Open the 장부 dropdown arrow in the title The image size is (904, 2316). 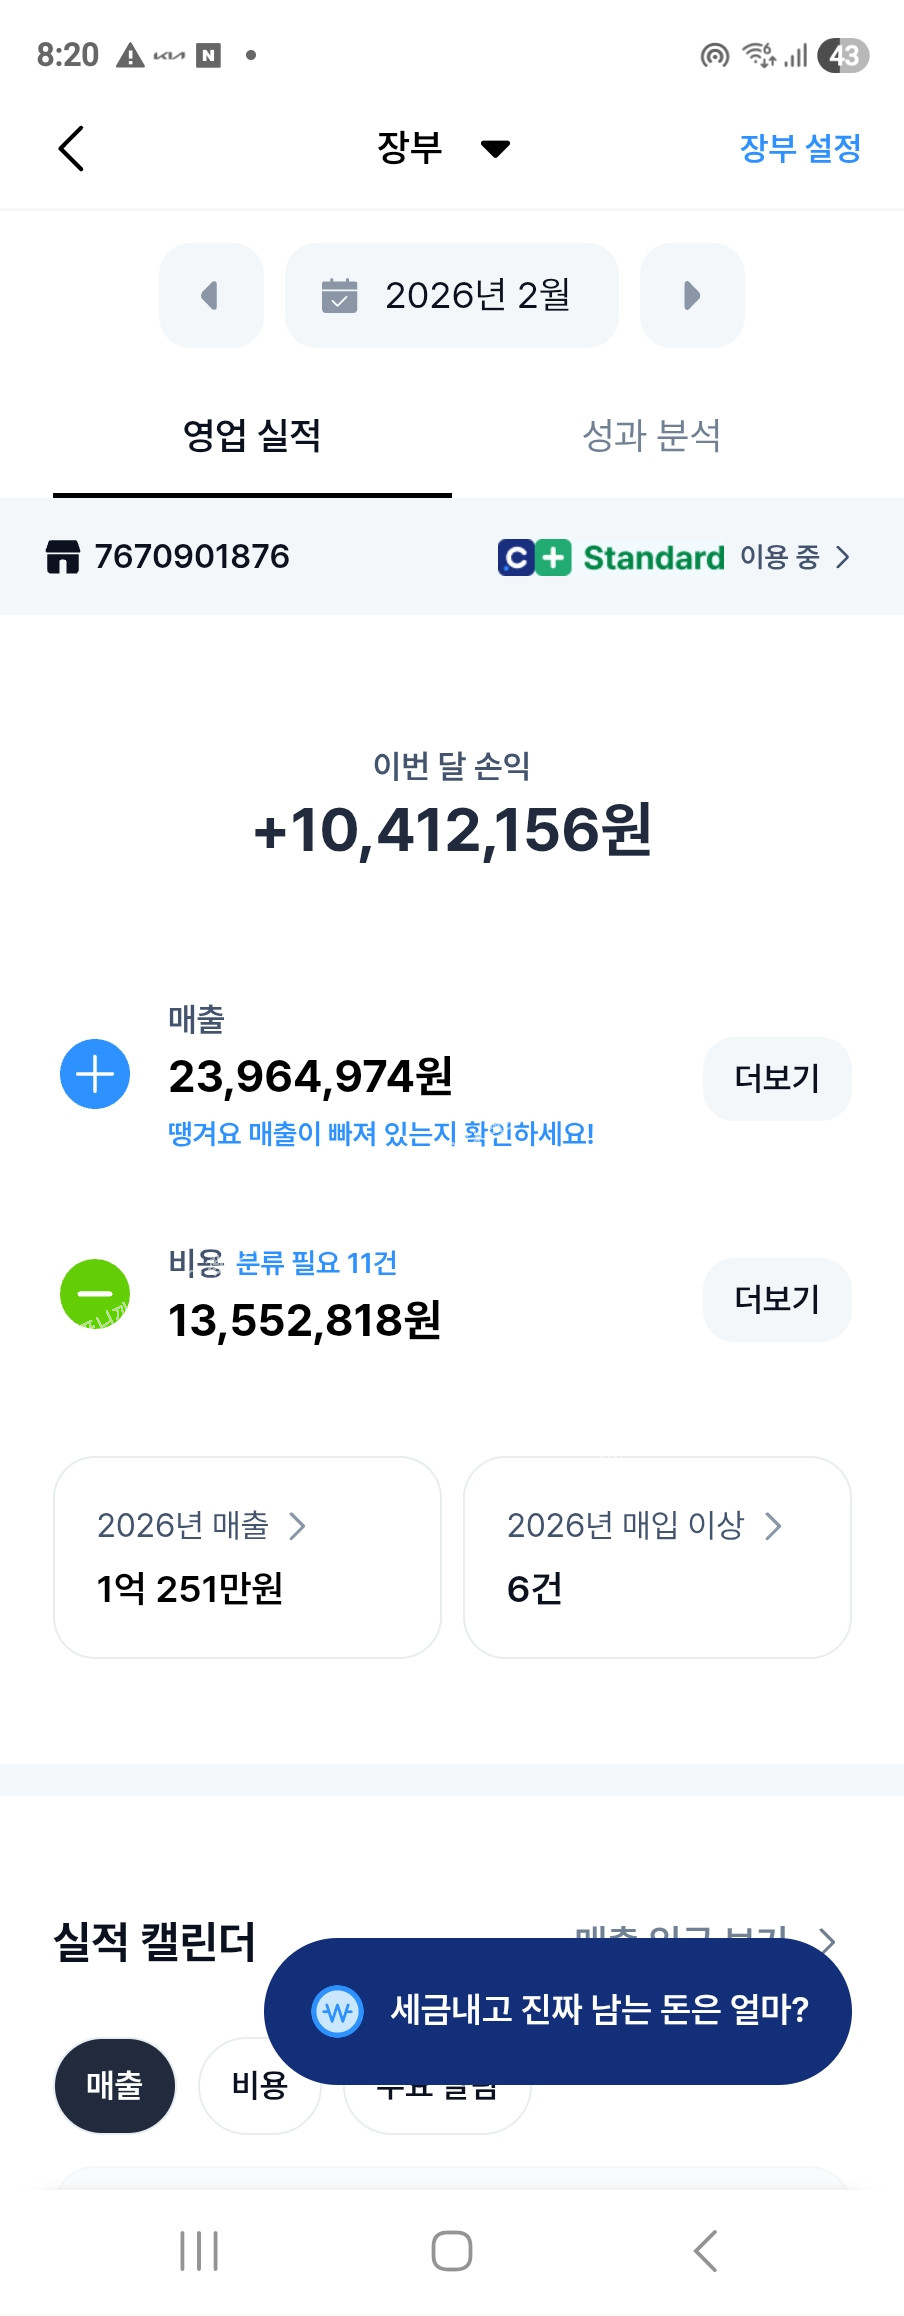[495, 149]
